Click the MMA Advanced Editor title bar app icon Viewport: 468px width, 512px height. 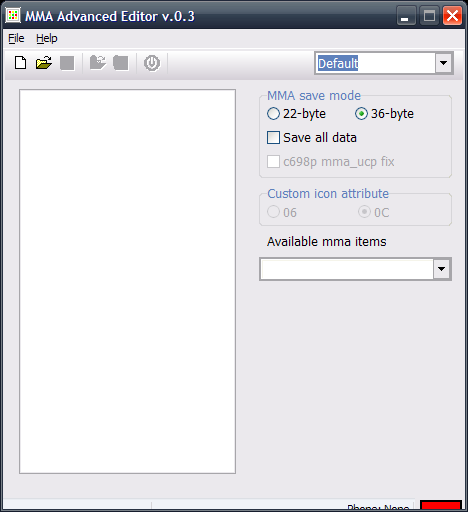pyautogui.click(x=13, y=15)
